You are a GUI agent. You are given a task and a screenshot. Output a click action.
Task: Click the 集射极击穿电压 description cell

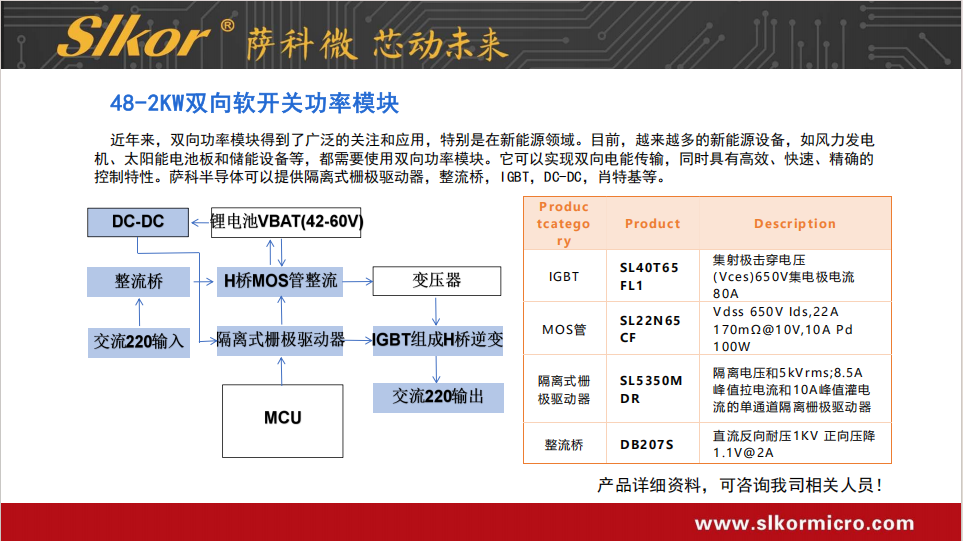[795, 276]
